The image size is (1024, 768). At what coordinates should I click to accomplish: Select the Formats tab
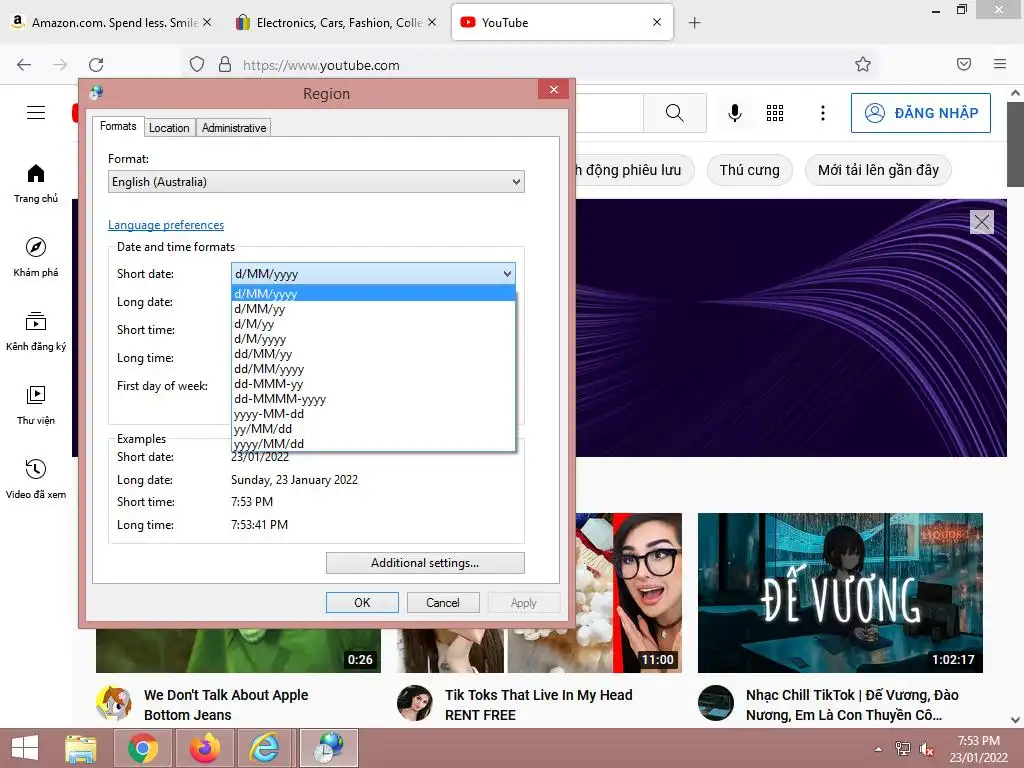coord(118,126)
